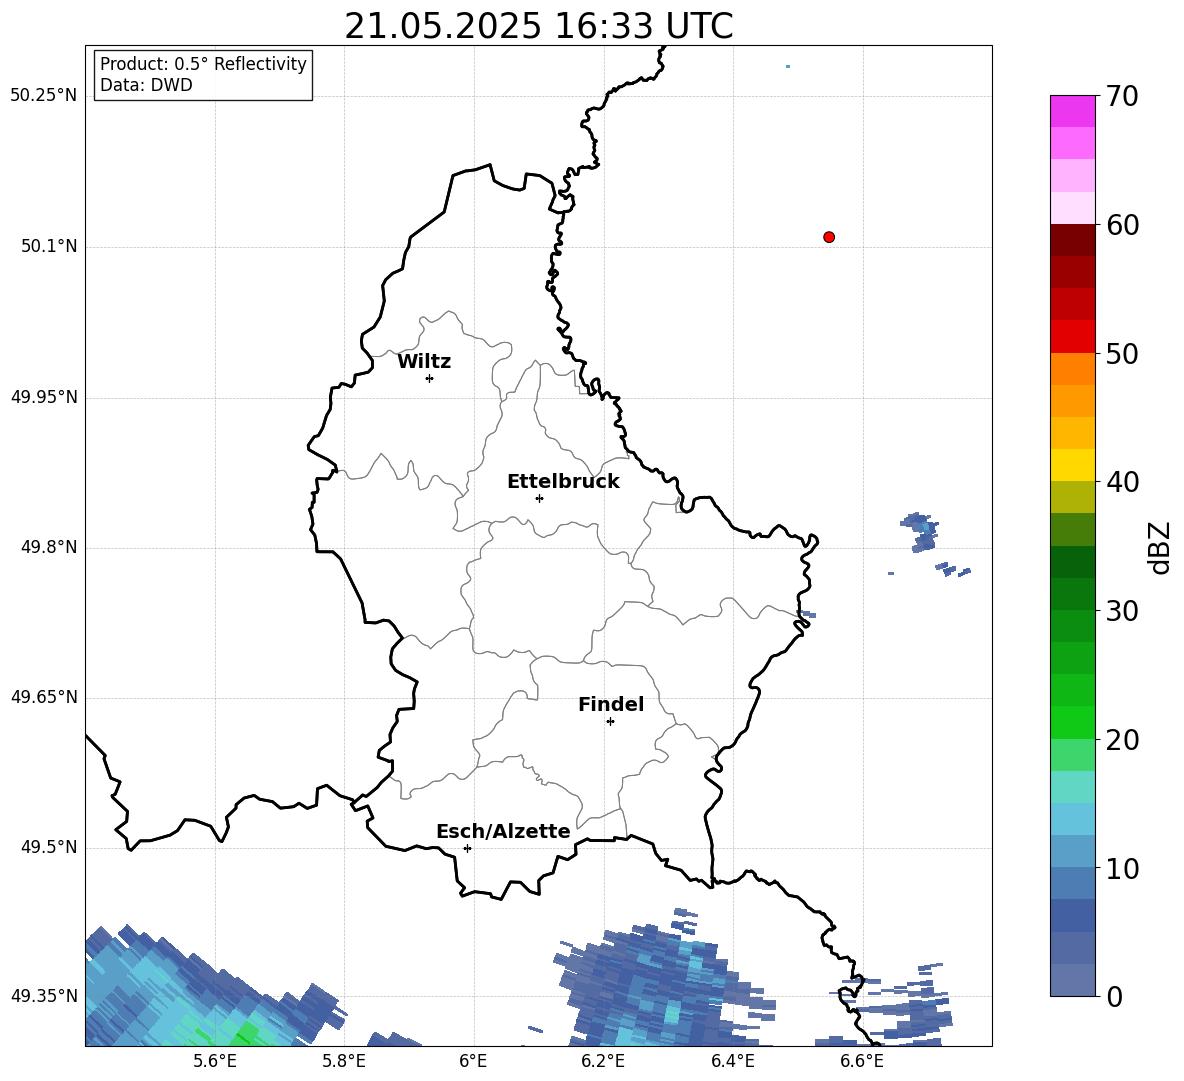Click the 5.8°E longitude label
Screen dimensions: 1184x1081
[x=344, y=1061]
